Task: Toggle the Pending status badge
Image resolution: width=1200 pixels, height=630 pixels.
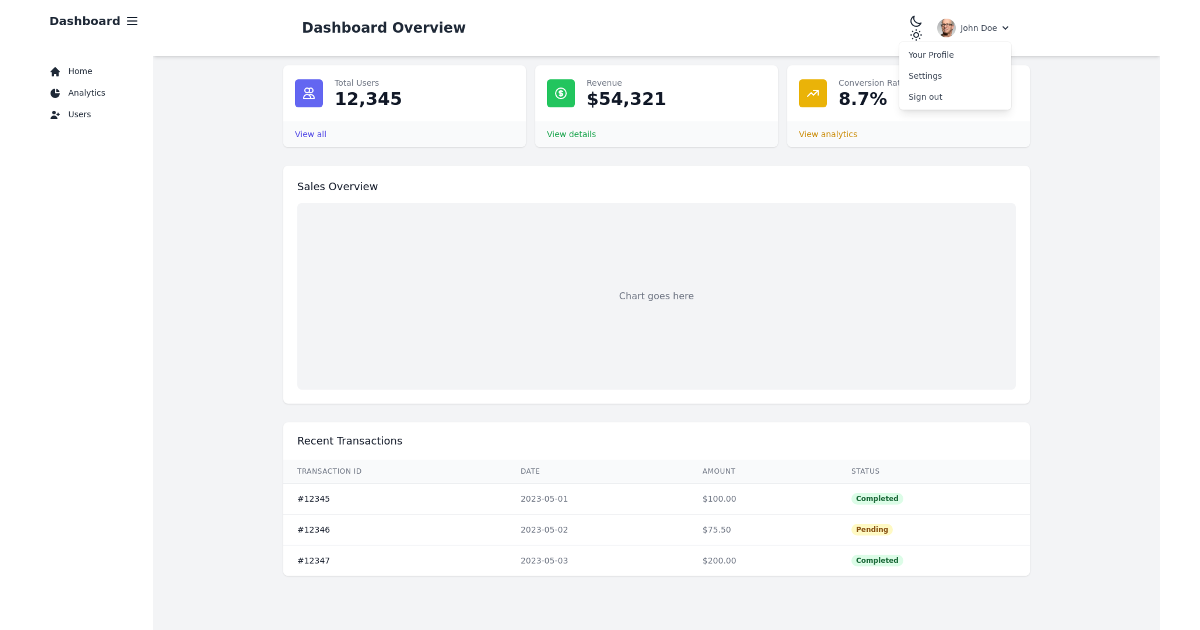Action: tap(871, 529)
